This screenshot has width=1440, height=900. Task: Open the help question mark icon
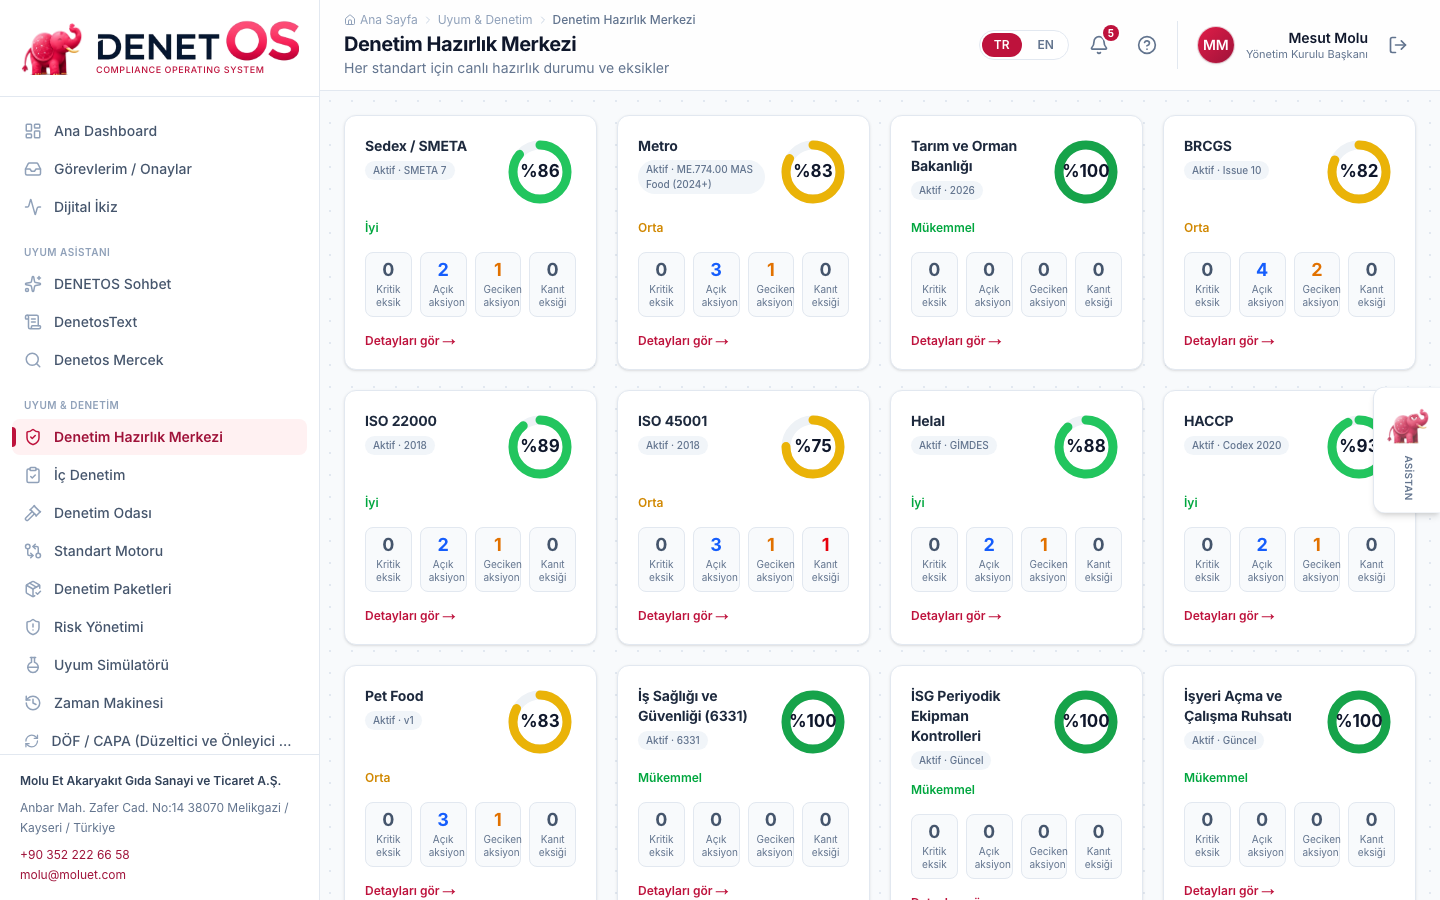point(1147,45)
